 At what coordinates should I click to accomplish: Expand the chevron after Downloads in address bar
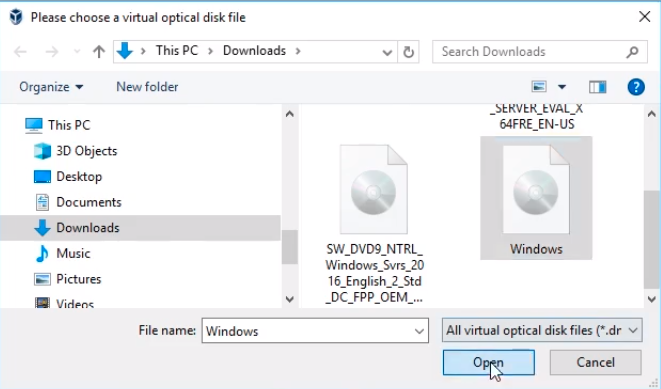pyautogui.click(x=298, y=51)
